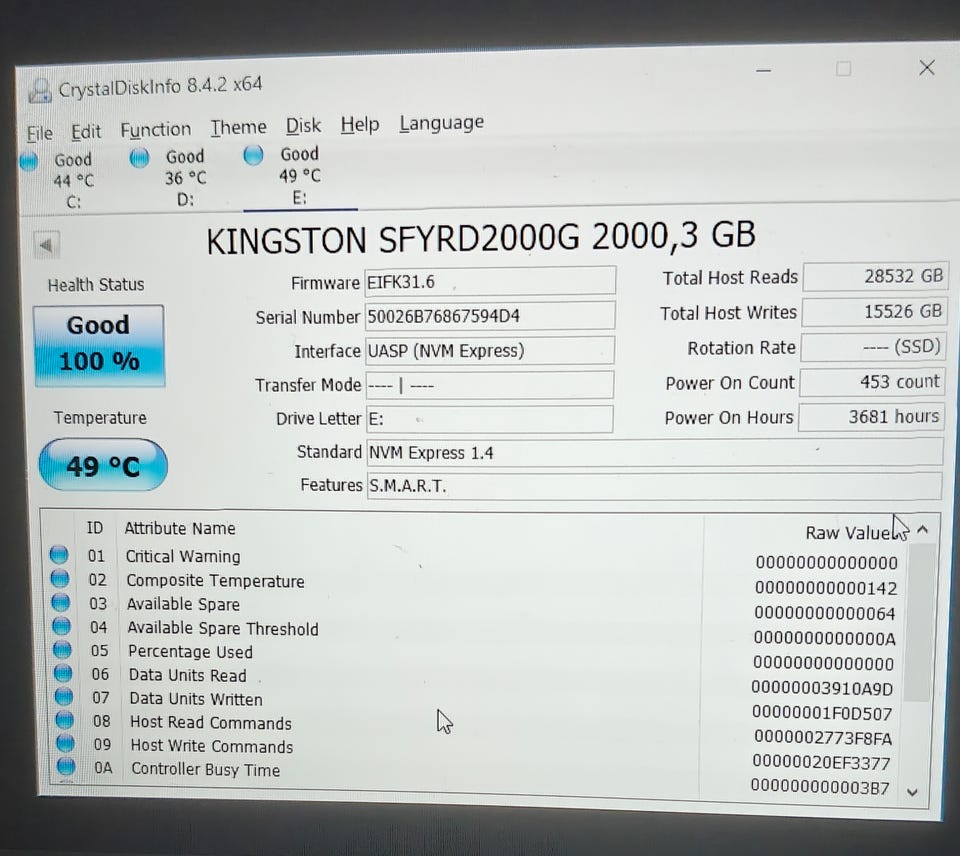The height and width of the screenshot is (856, 960).
Task: Open the File menu
Action: pyautogui.click(x=39, y=133)
